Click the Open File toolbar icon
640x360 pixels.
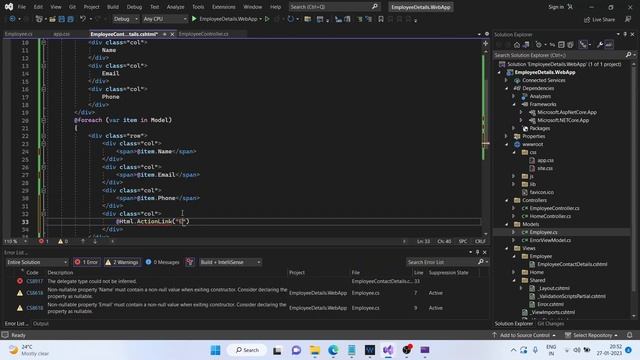pyautogui.click(x=52, y=19)
